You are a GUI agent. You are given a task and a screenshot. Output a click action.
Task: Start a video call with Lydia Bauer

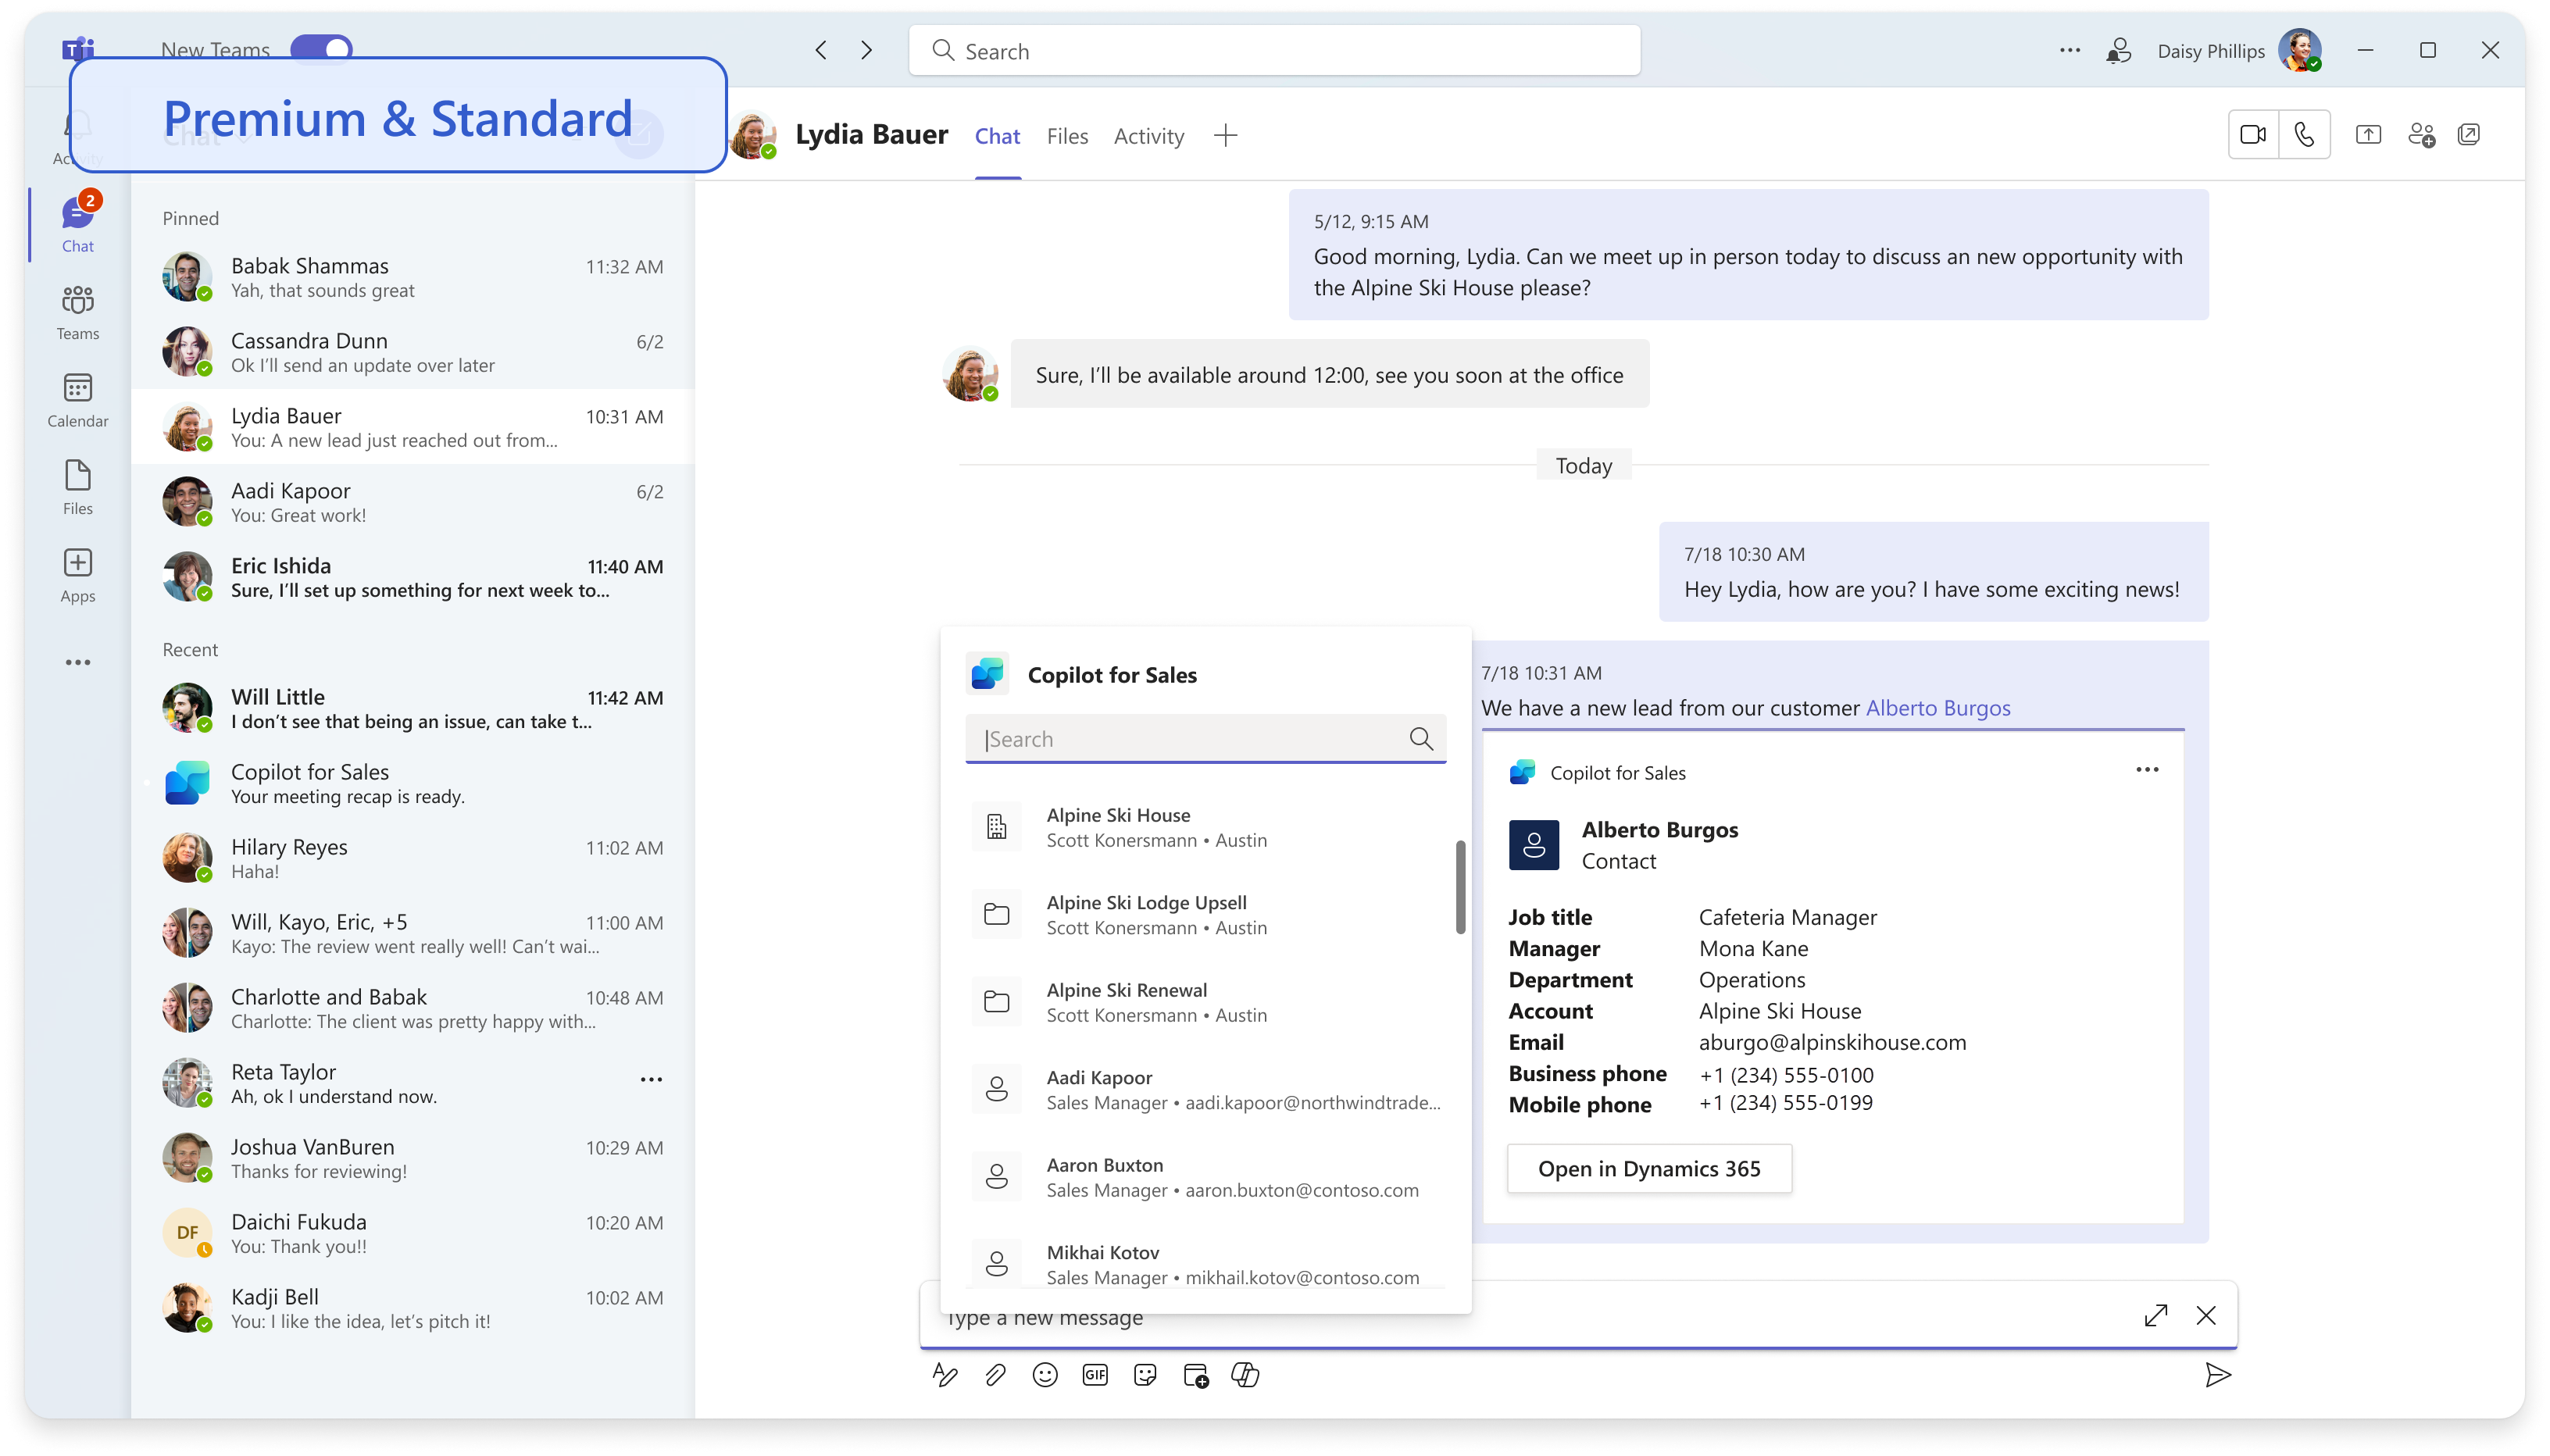2252,133
